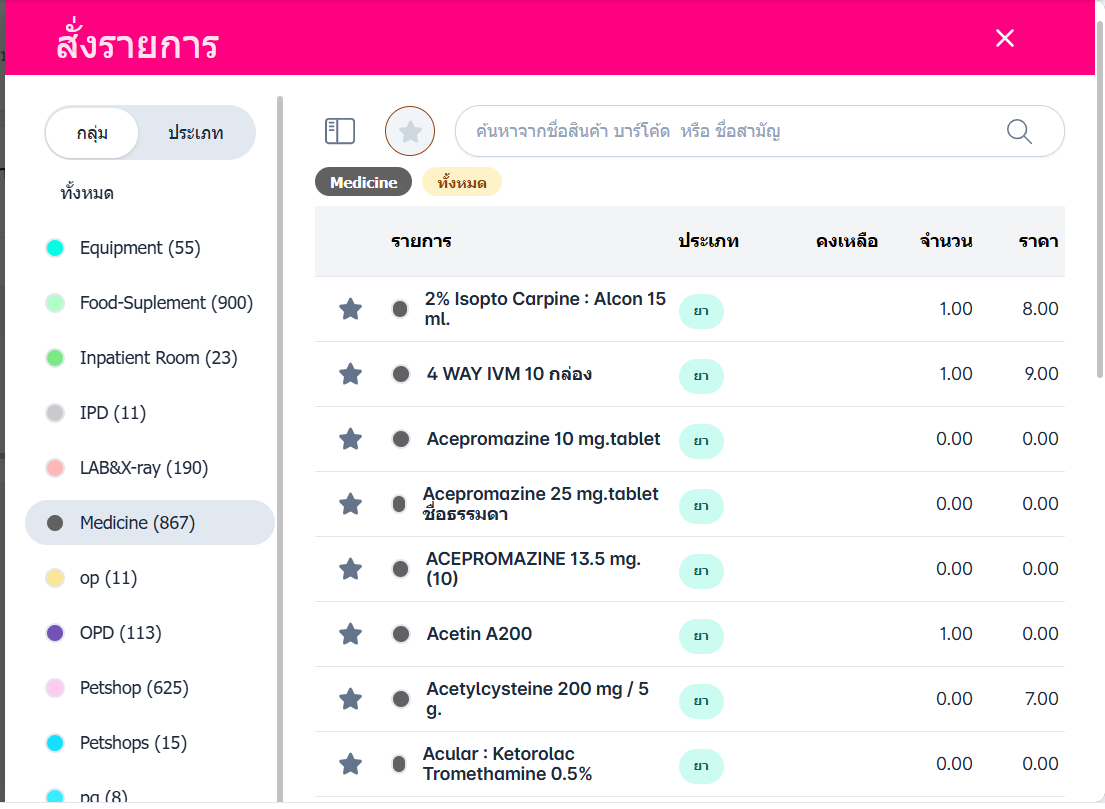Click the ประเภท column header

tap(708, 241)
